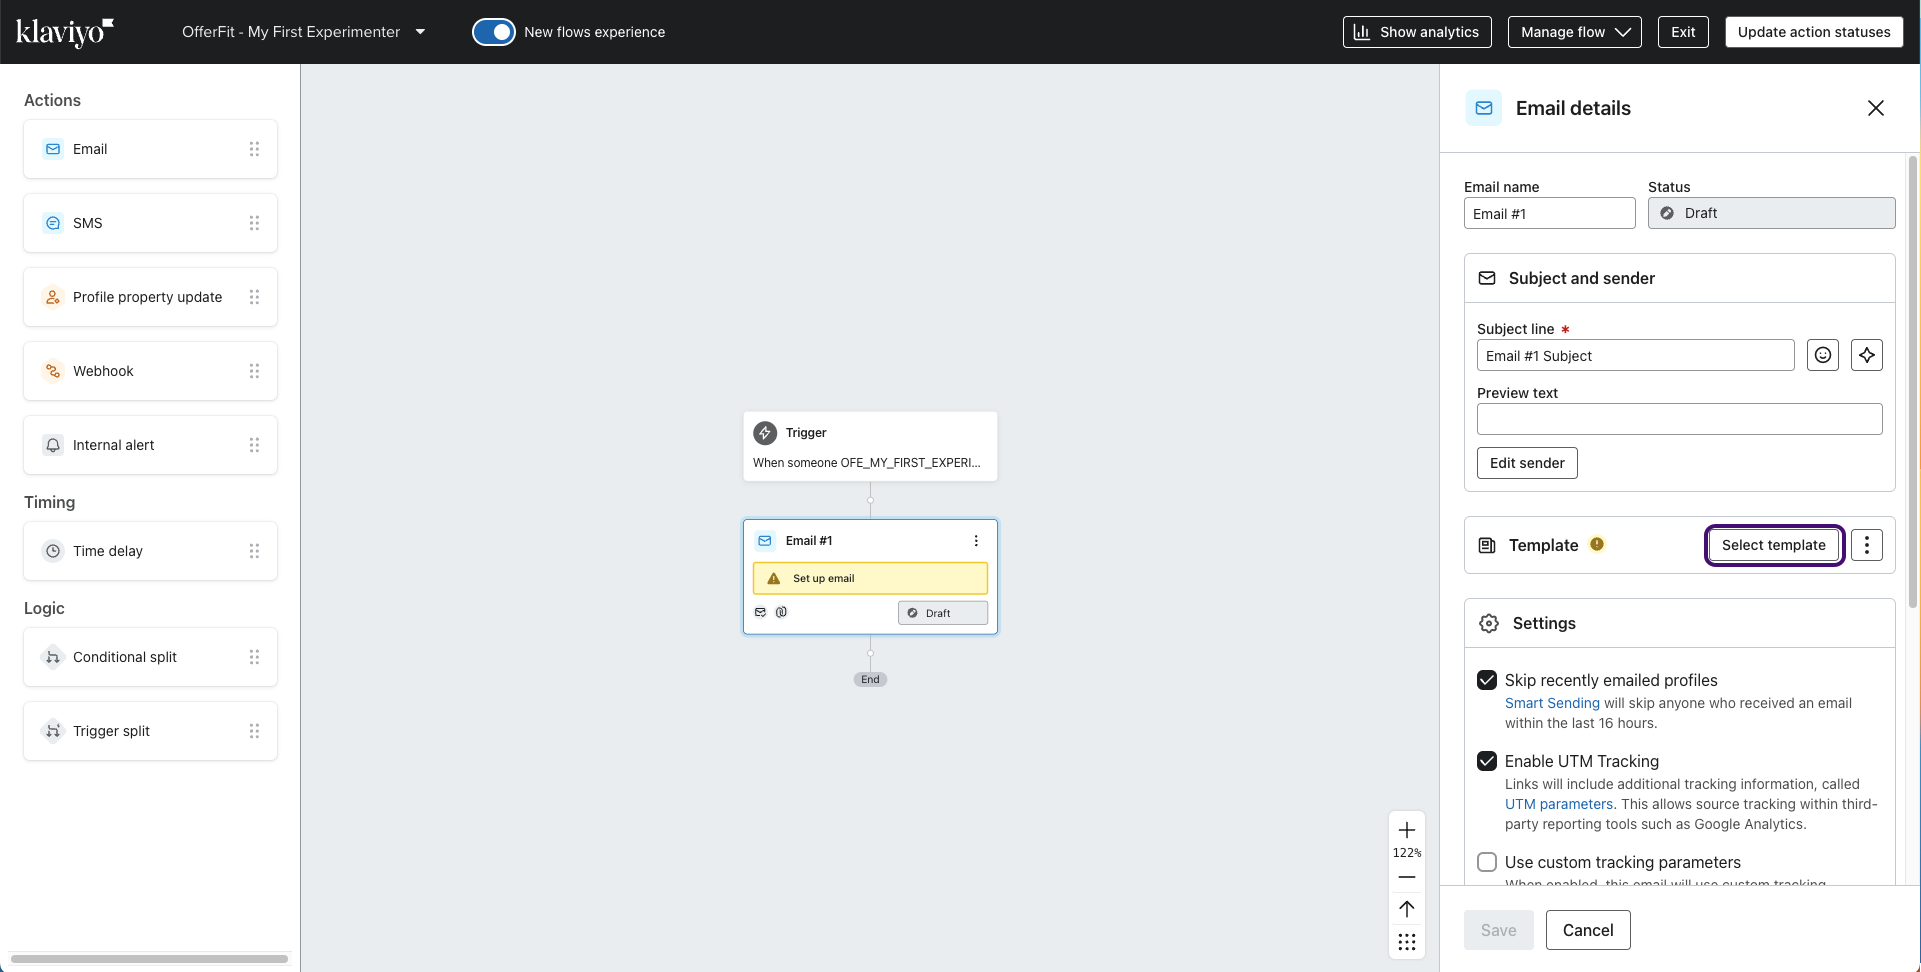Uncheck Skip recently emailed profiles
This screenshot has width=1921, height=972.
click(1487, 680)
